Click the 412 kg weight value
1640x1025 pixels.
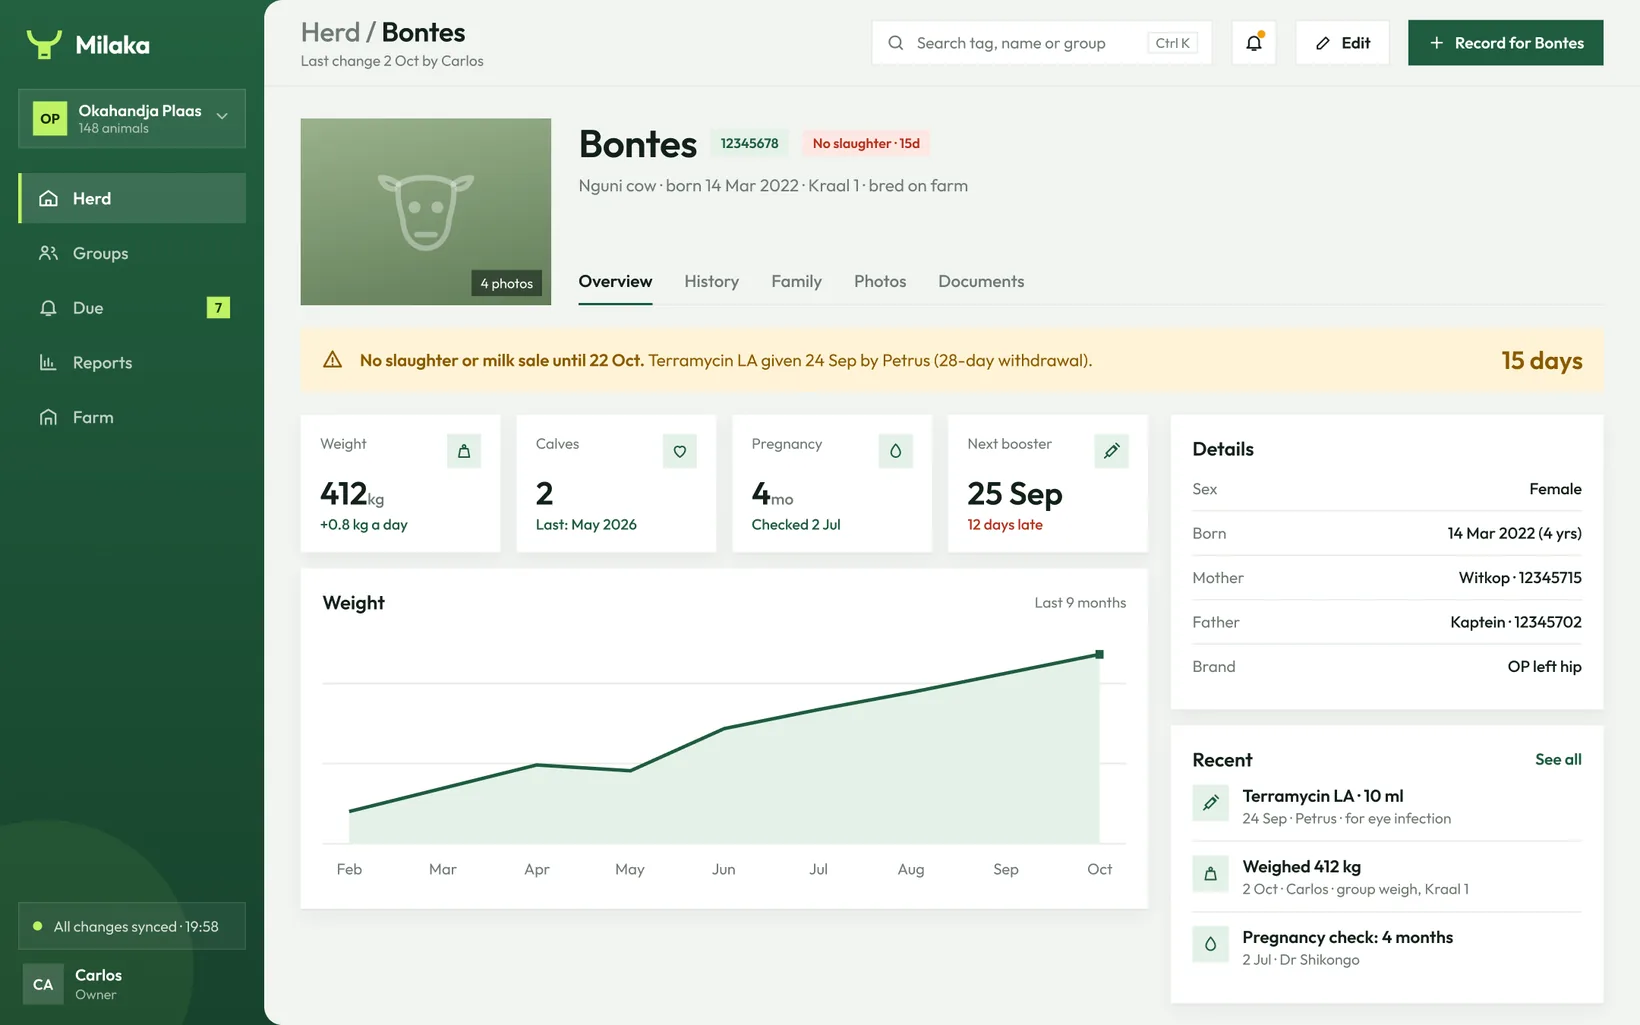pos(352,494)
